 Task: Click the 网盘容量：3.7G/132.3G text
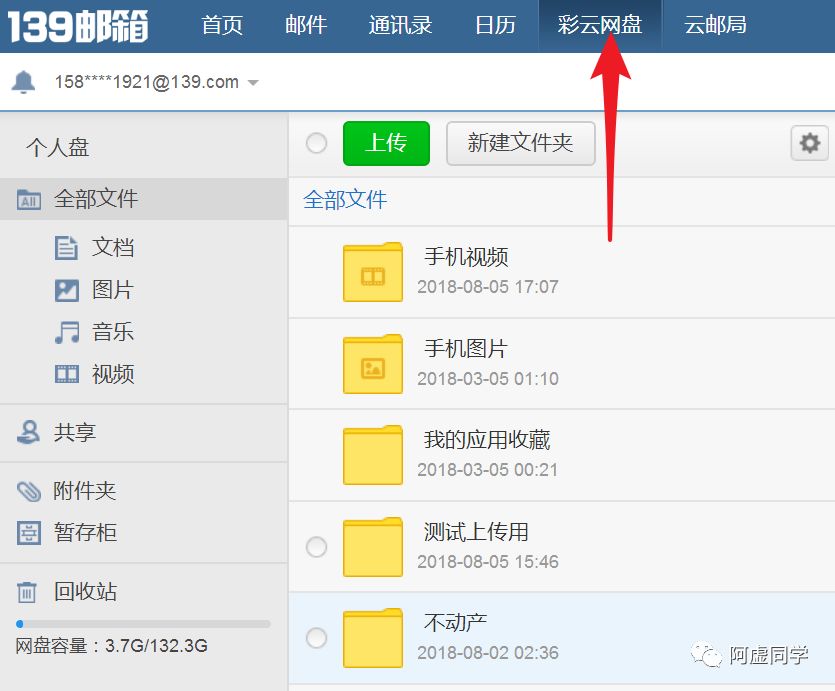(111, 646)
